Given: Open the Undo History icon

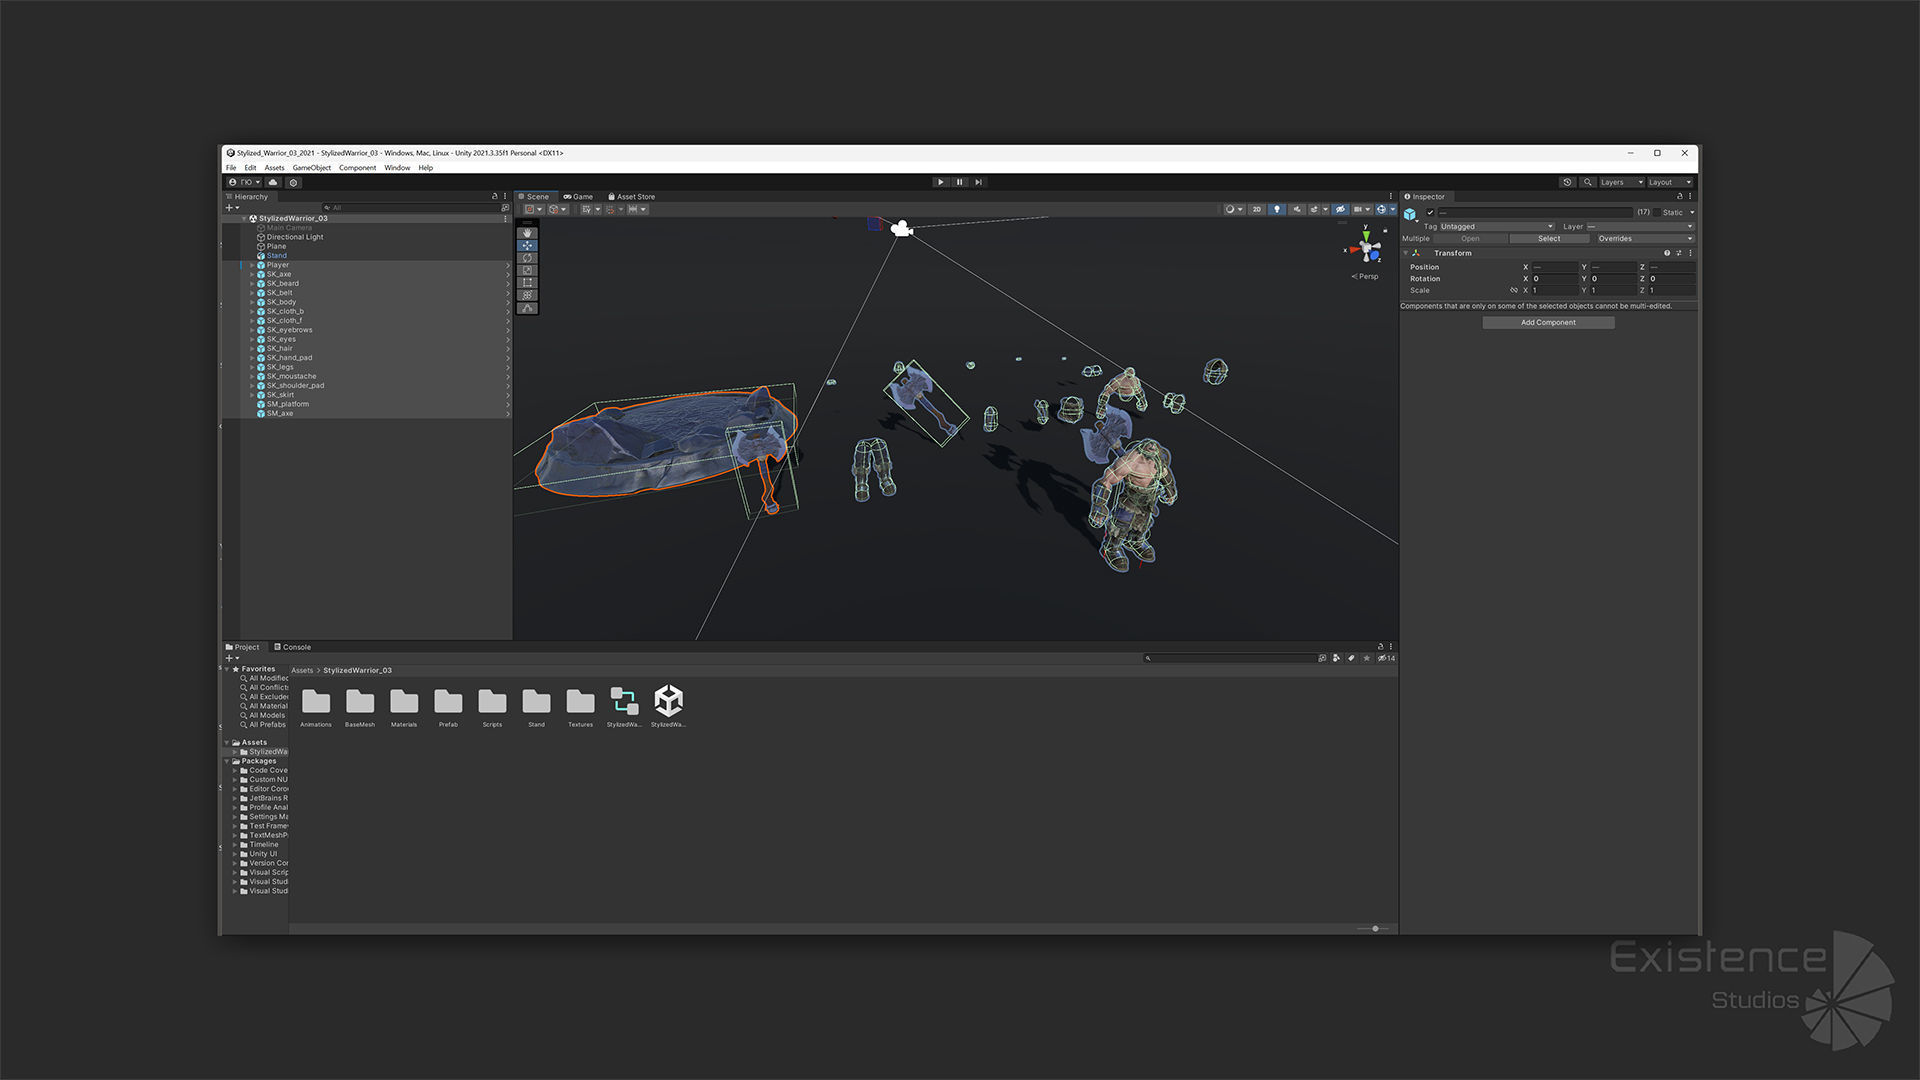Looking at the screenshot, I should pyautogui.click(x=1567, y=182).
